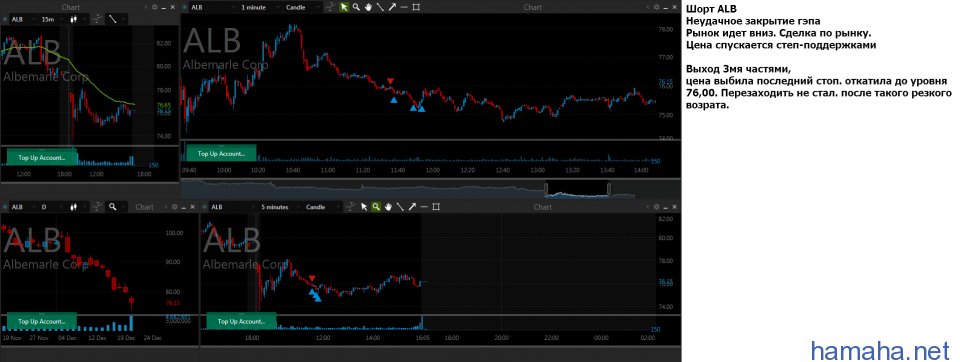Click Top Up Account button under the daily chart
Viewport: 960px width, 362px height.
[x=42, y=321]
